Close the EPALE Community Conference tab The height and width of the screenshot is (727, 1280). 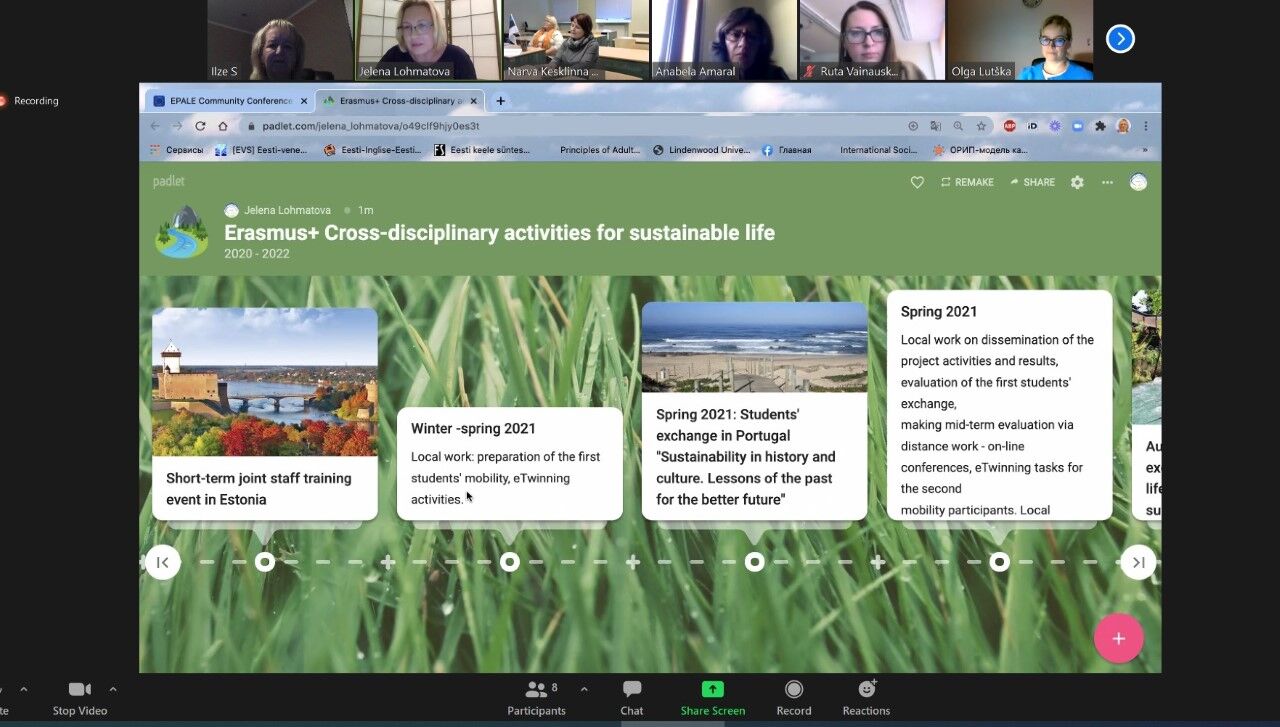point(304,101)
